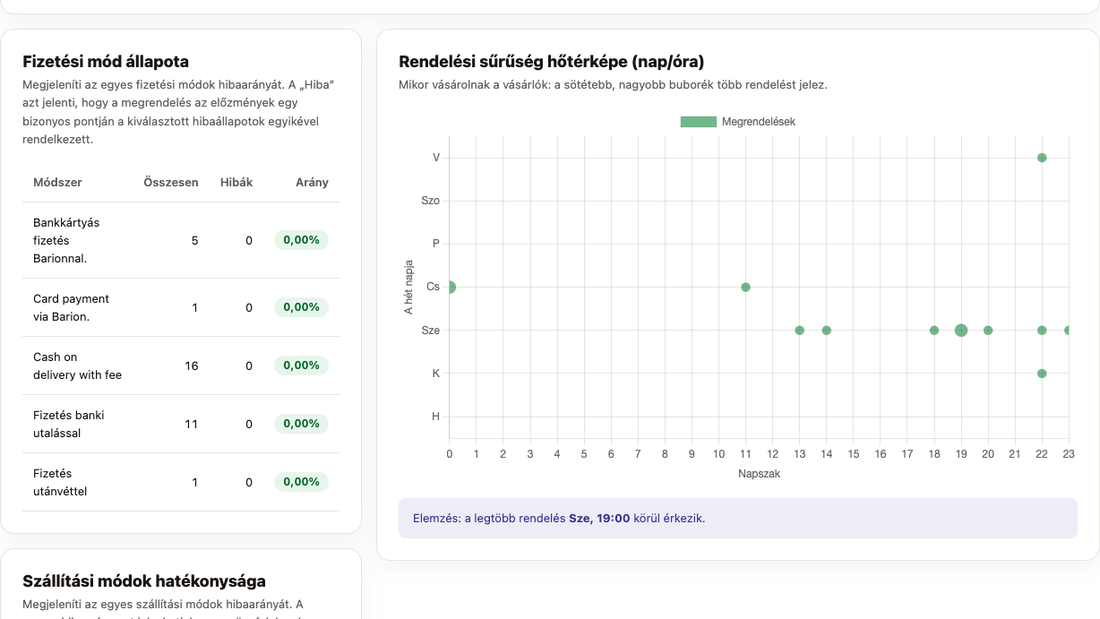This screenshot has width=1100, height=619.
Task: Click the 0,00% badge for Card payment via Barion
Action: pos(301,307)
